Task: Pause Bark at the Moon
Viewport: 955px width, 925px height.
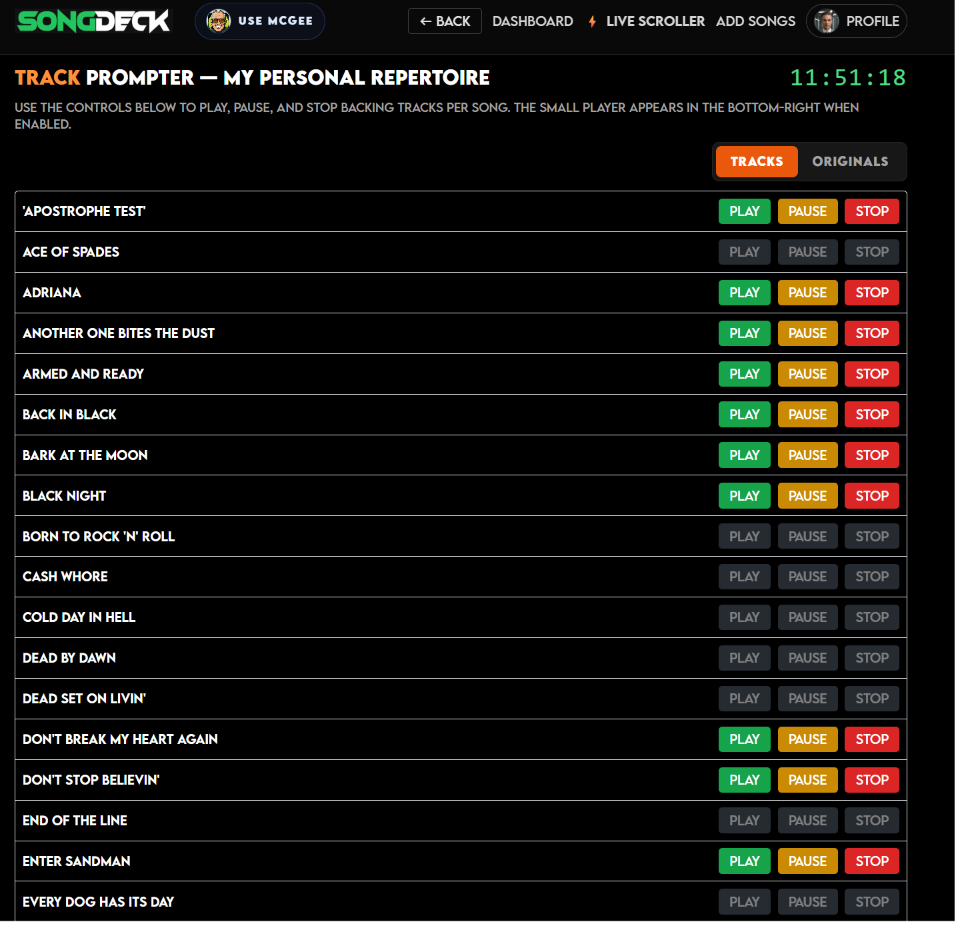Action: click(x=808, y=455)
